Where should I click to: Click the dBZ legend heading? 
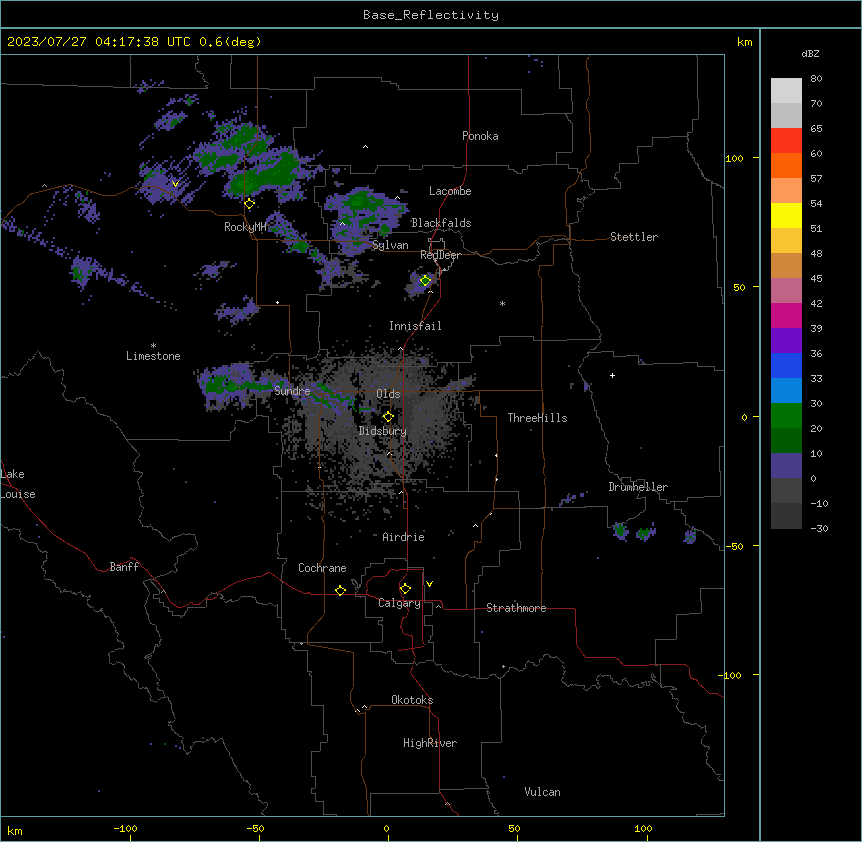[810, 54]
